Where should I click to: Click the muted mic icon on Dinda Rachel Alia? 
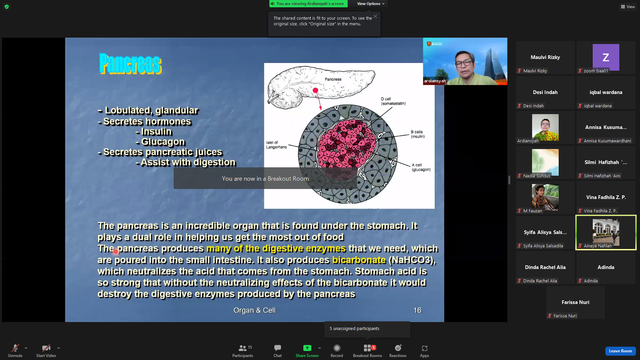(x=519, y=281)
